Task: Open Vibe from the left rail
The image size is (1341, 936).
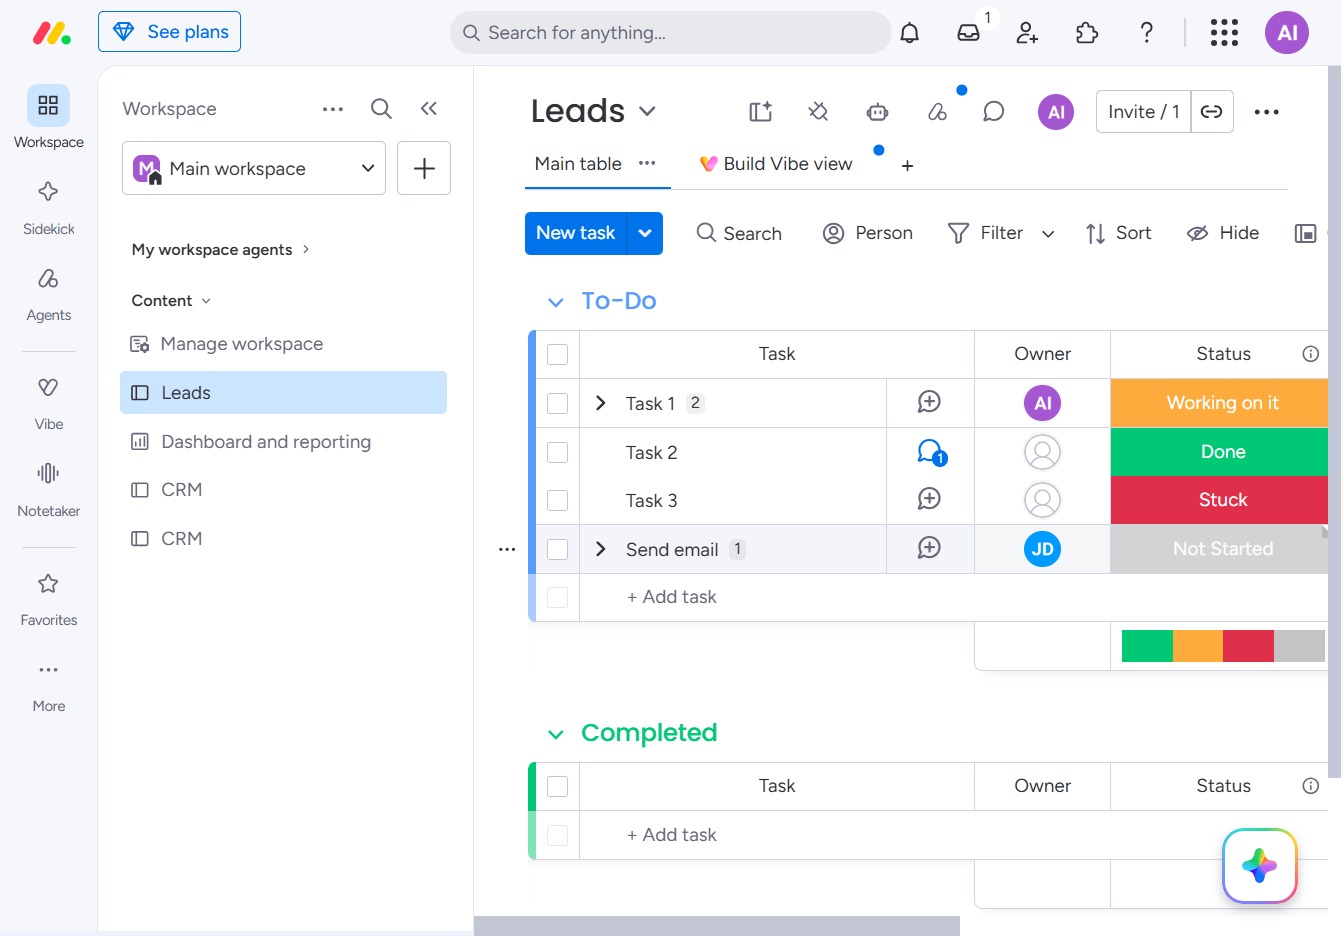Action: (48, 403)
